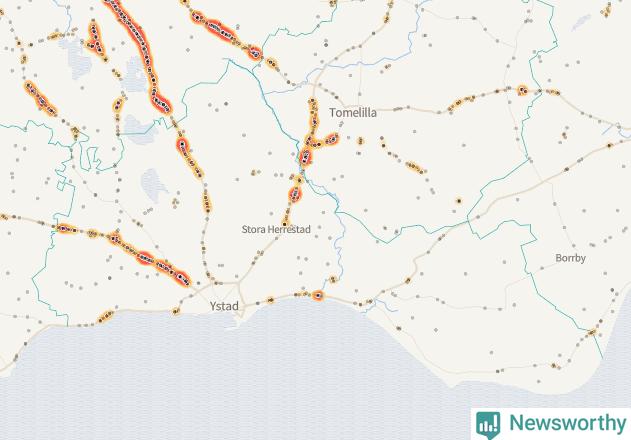Click the red cluster just north of Stora Herrestad

(295, 194)
